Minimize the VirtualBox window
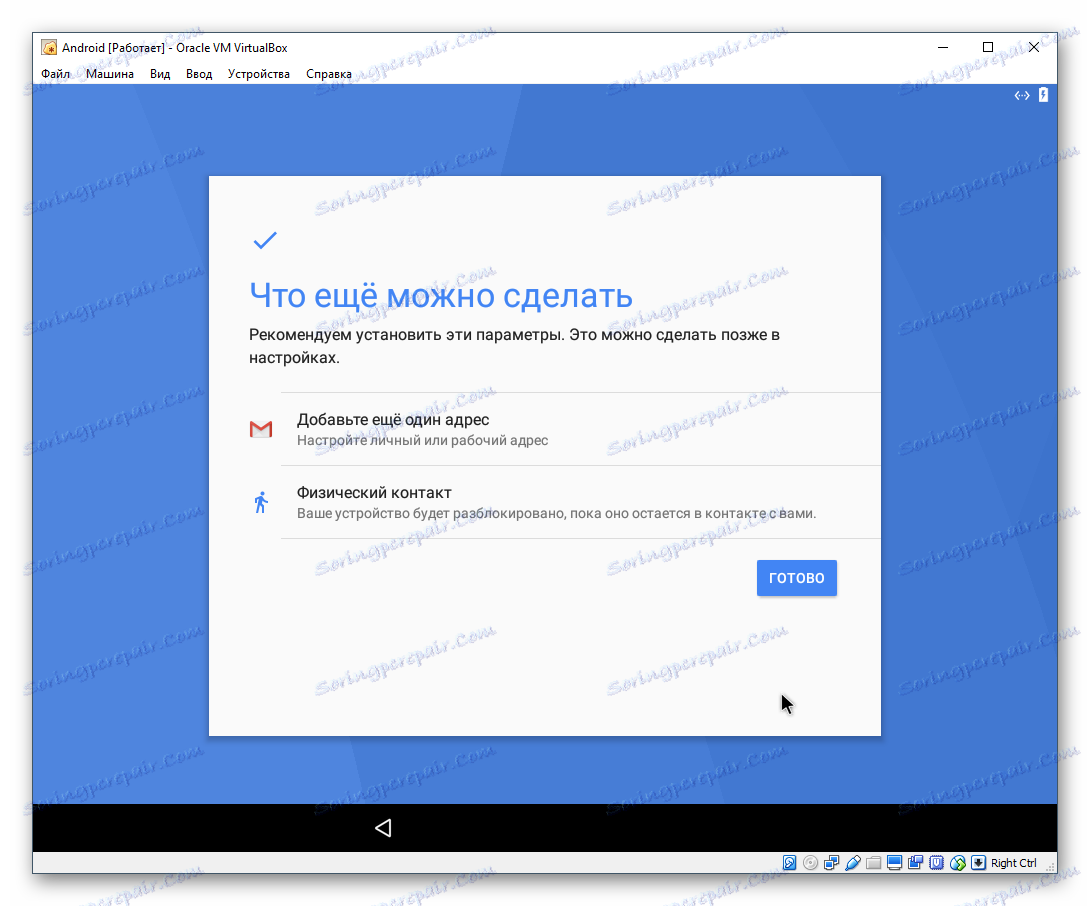The height and width of the screenshot is (906, 1090). click(943, 47)
